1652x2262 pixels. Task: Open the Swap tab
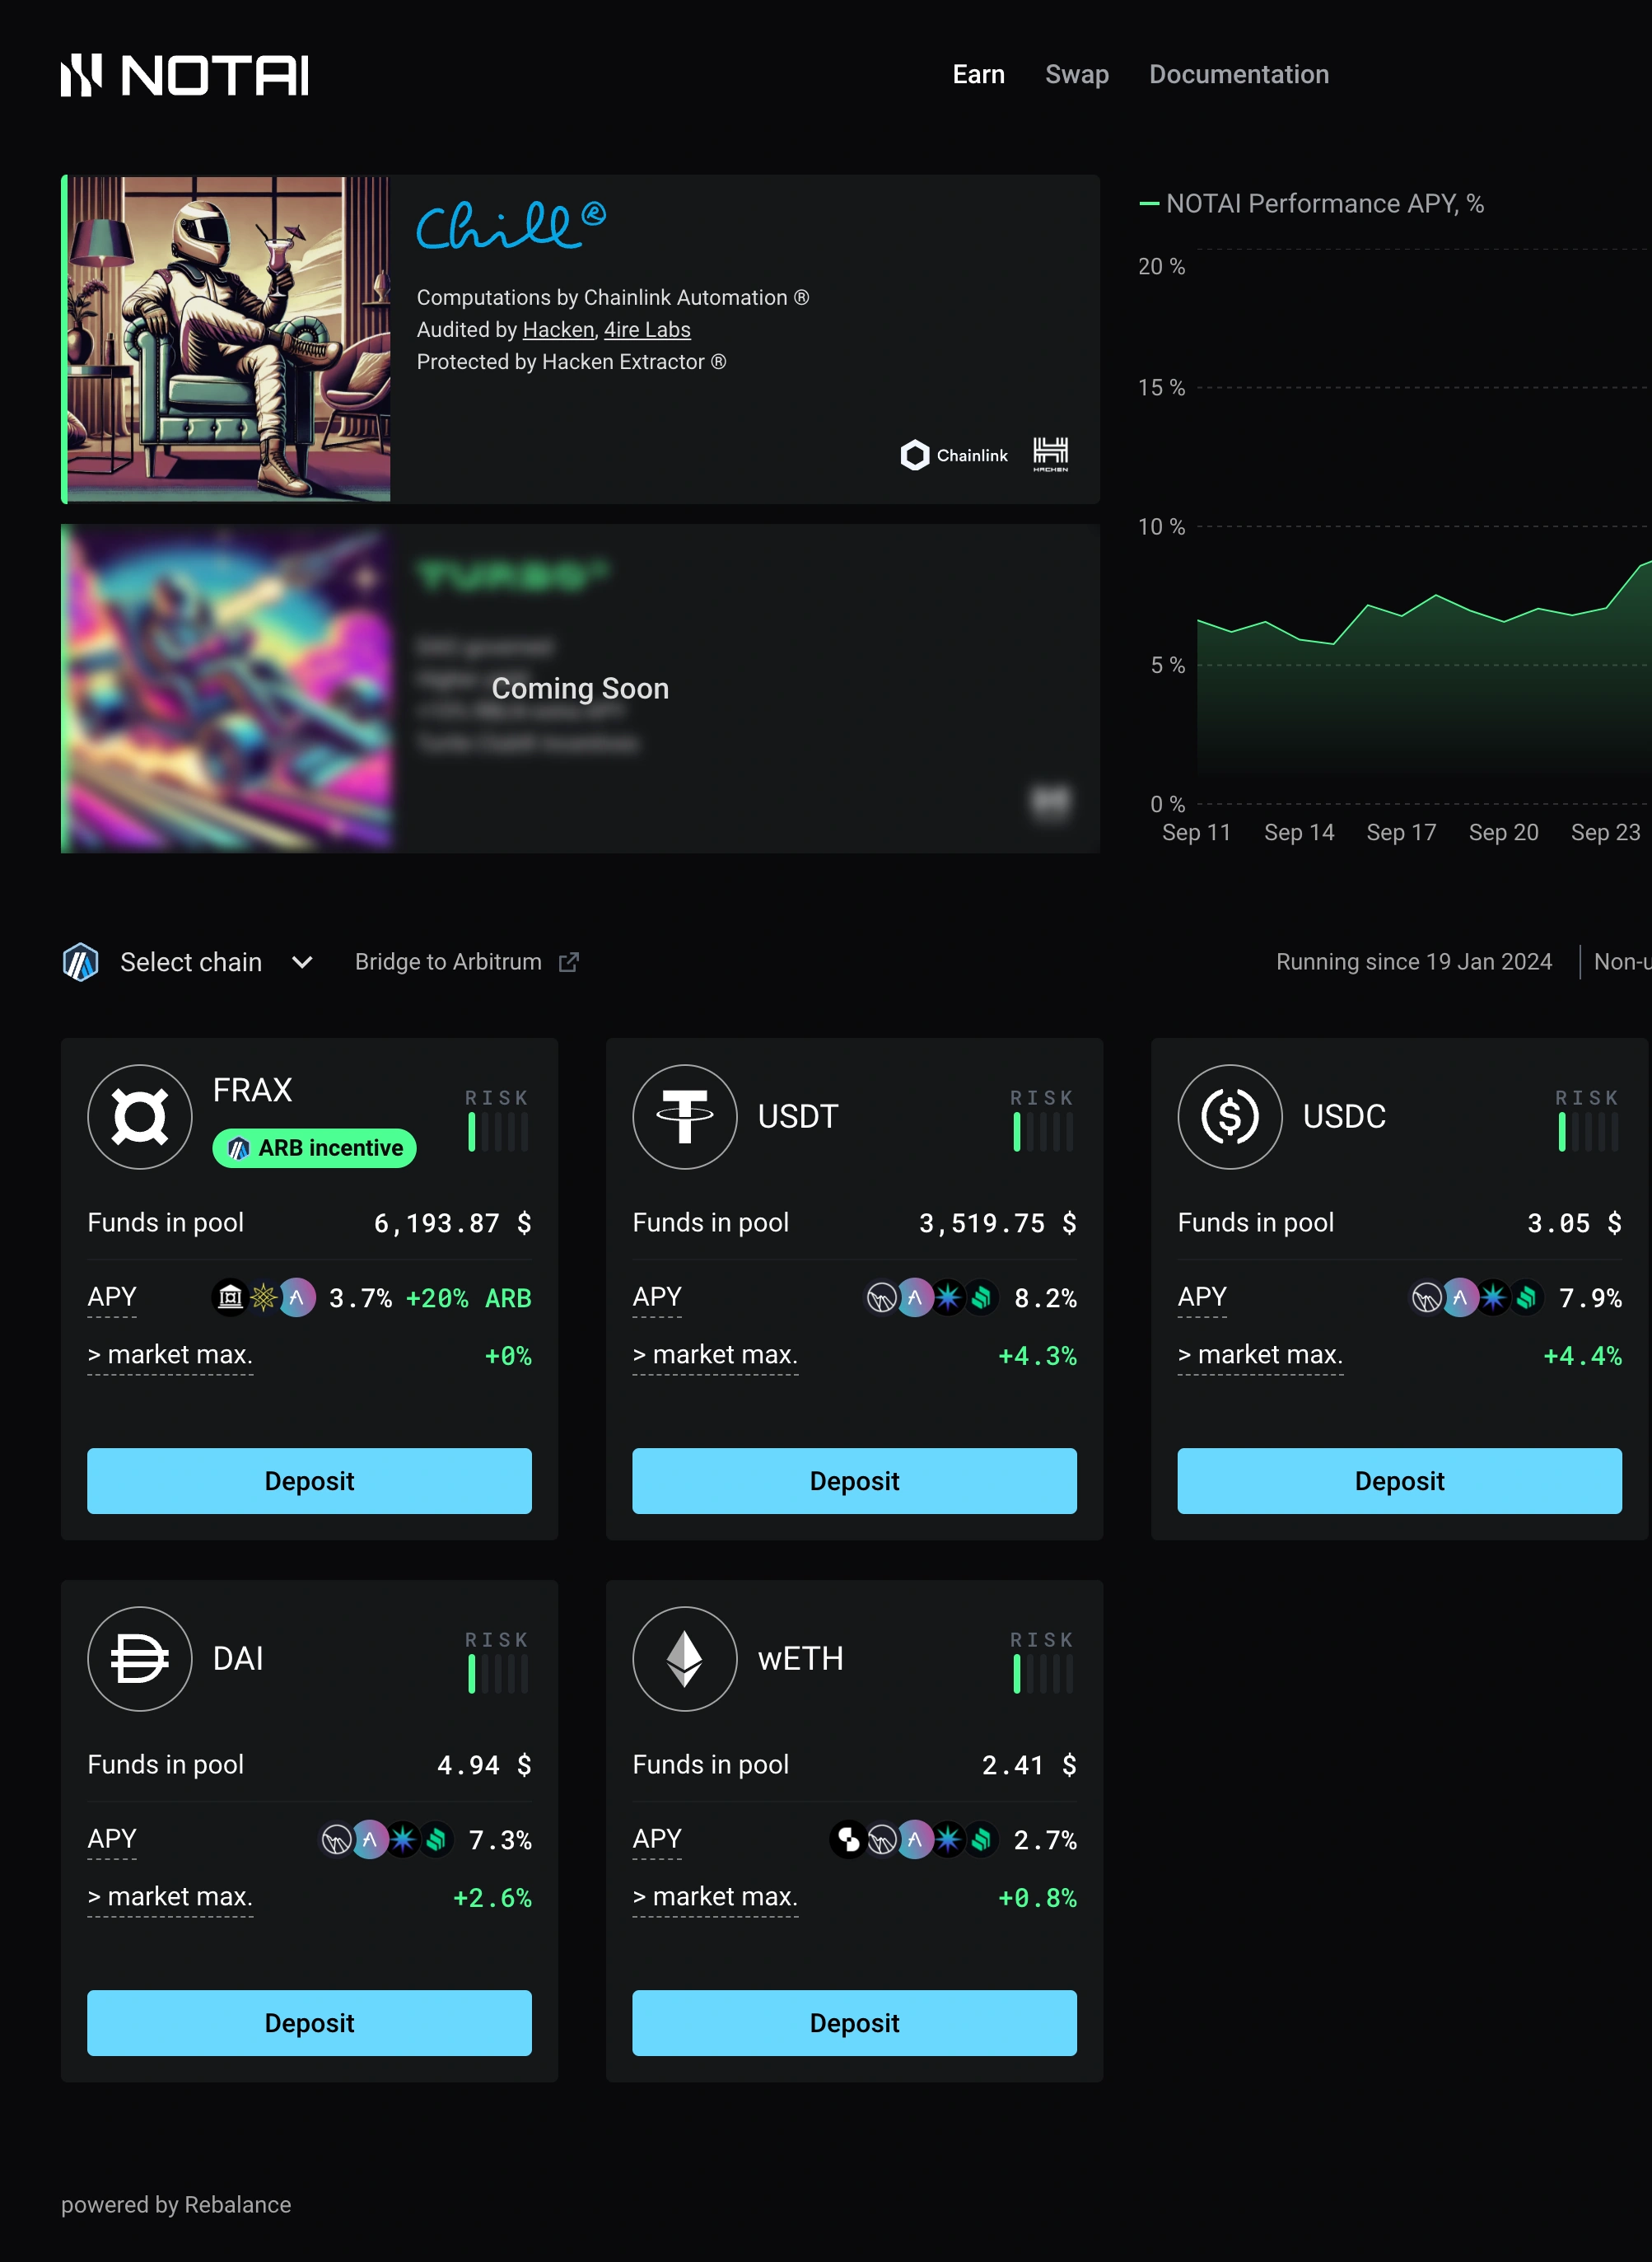1076,75
